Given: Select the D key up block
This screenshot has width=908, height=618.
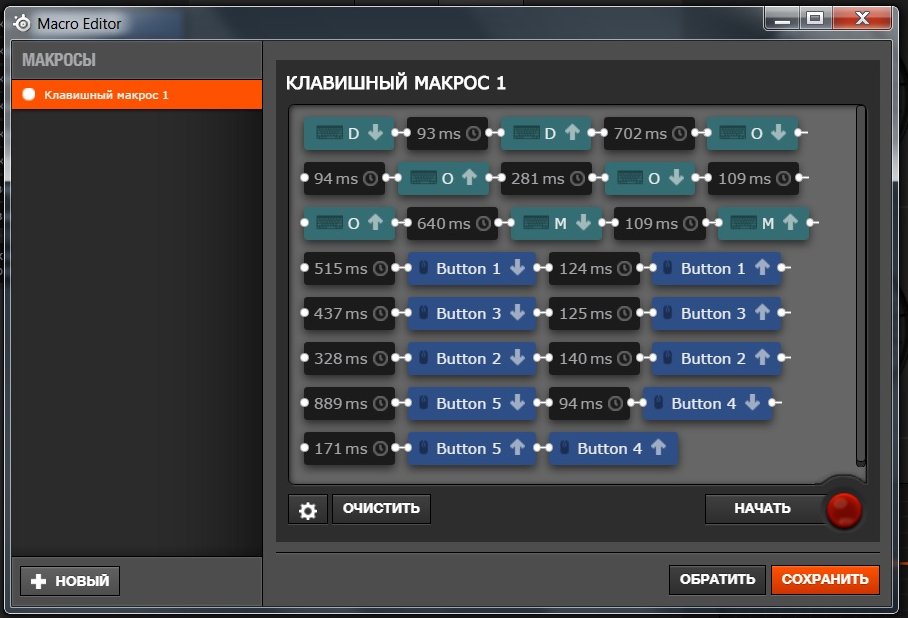Looking at the screenshot, I should [545, 133].
